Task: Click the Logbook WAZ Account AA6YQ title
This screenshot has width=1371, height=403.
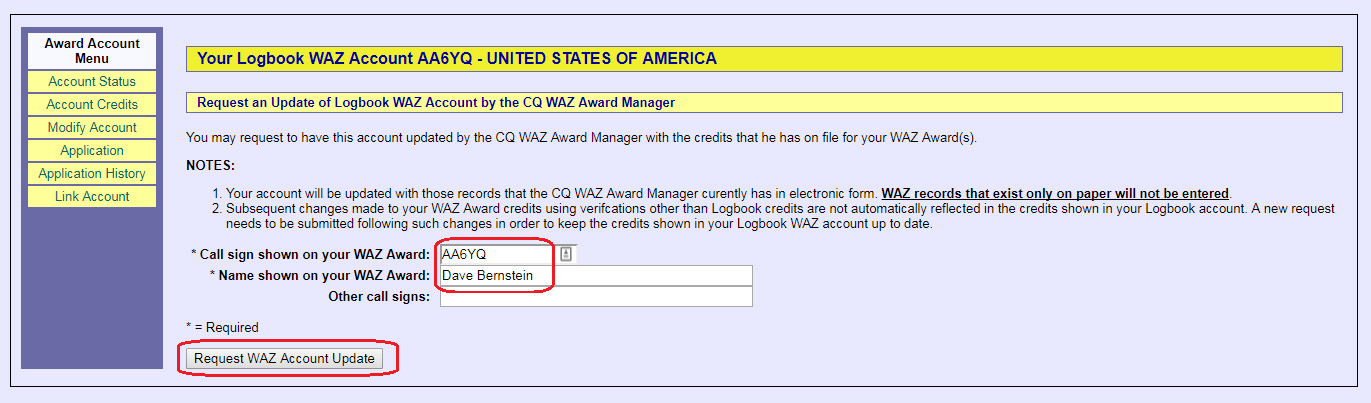Action: 457,59
